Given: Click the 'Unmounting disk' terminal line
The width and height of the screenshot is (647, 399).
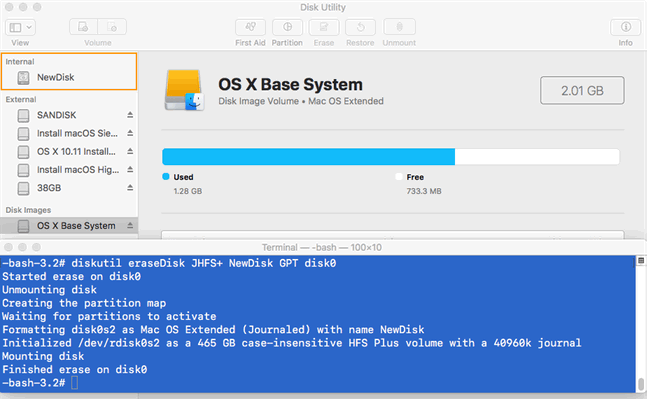Looking at the screenshot, I should (x=50, y=290).
